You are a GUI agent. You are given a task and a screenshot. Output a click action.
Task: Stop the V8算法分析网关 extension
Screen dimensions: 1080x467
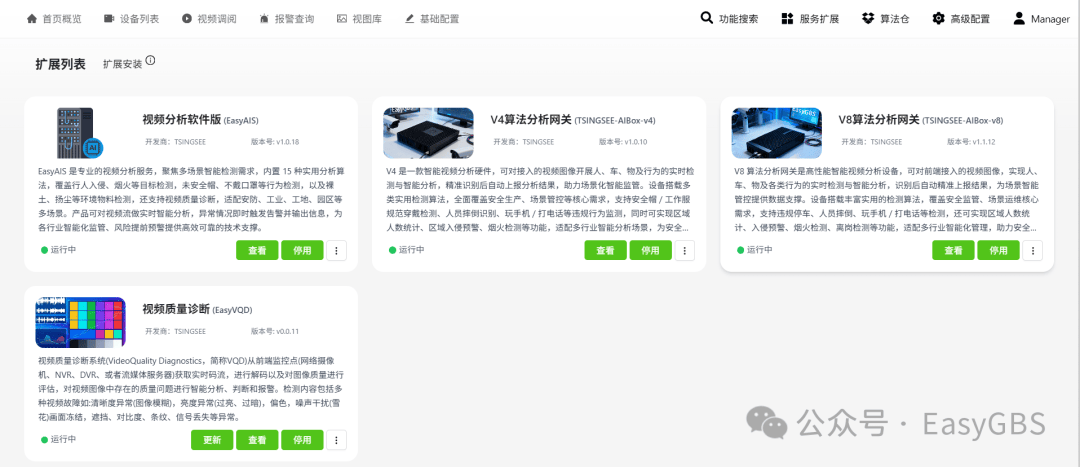point(998,250)
